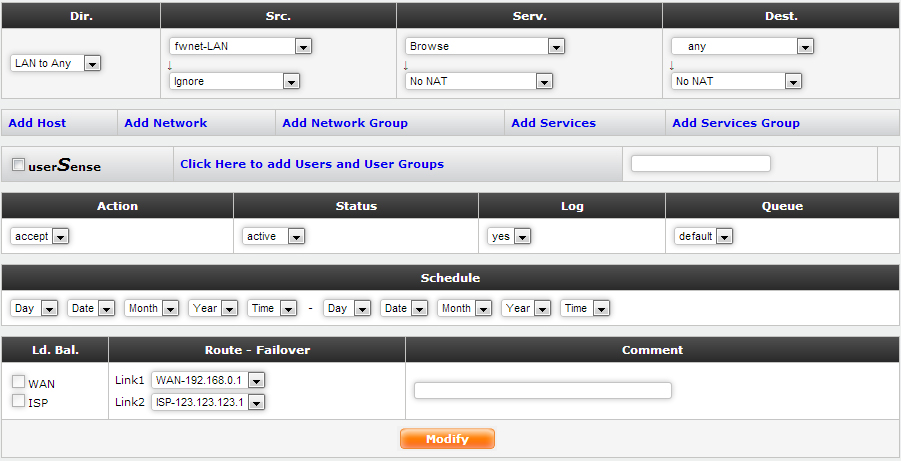Viewport: 901px width, 461px height.
Task: Click the Add Host link
Action: [x=37, y=123]
